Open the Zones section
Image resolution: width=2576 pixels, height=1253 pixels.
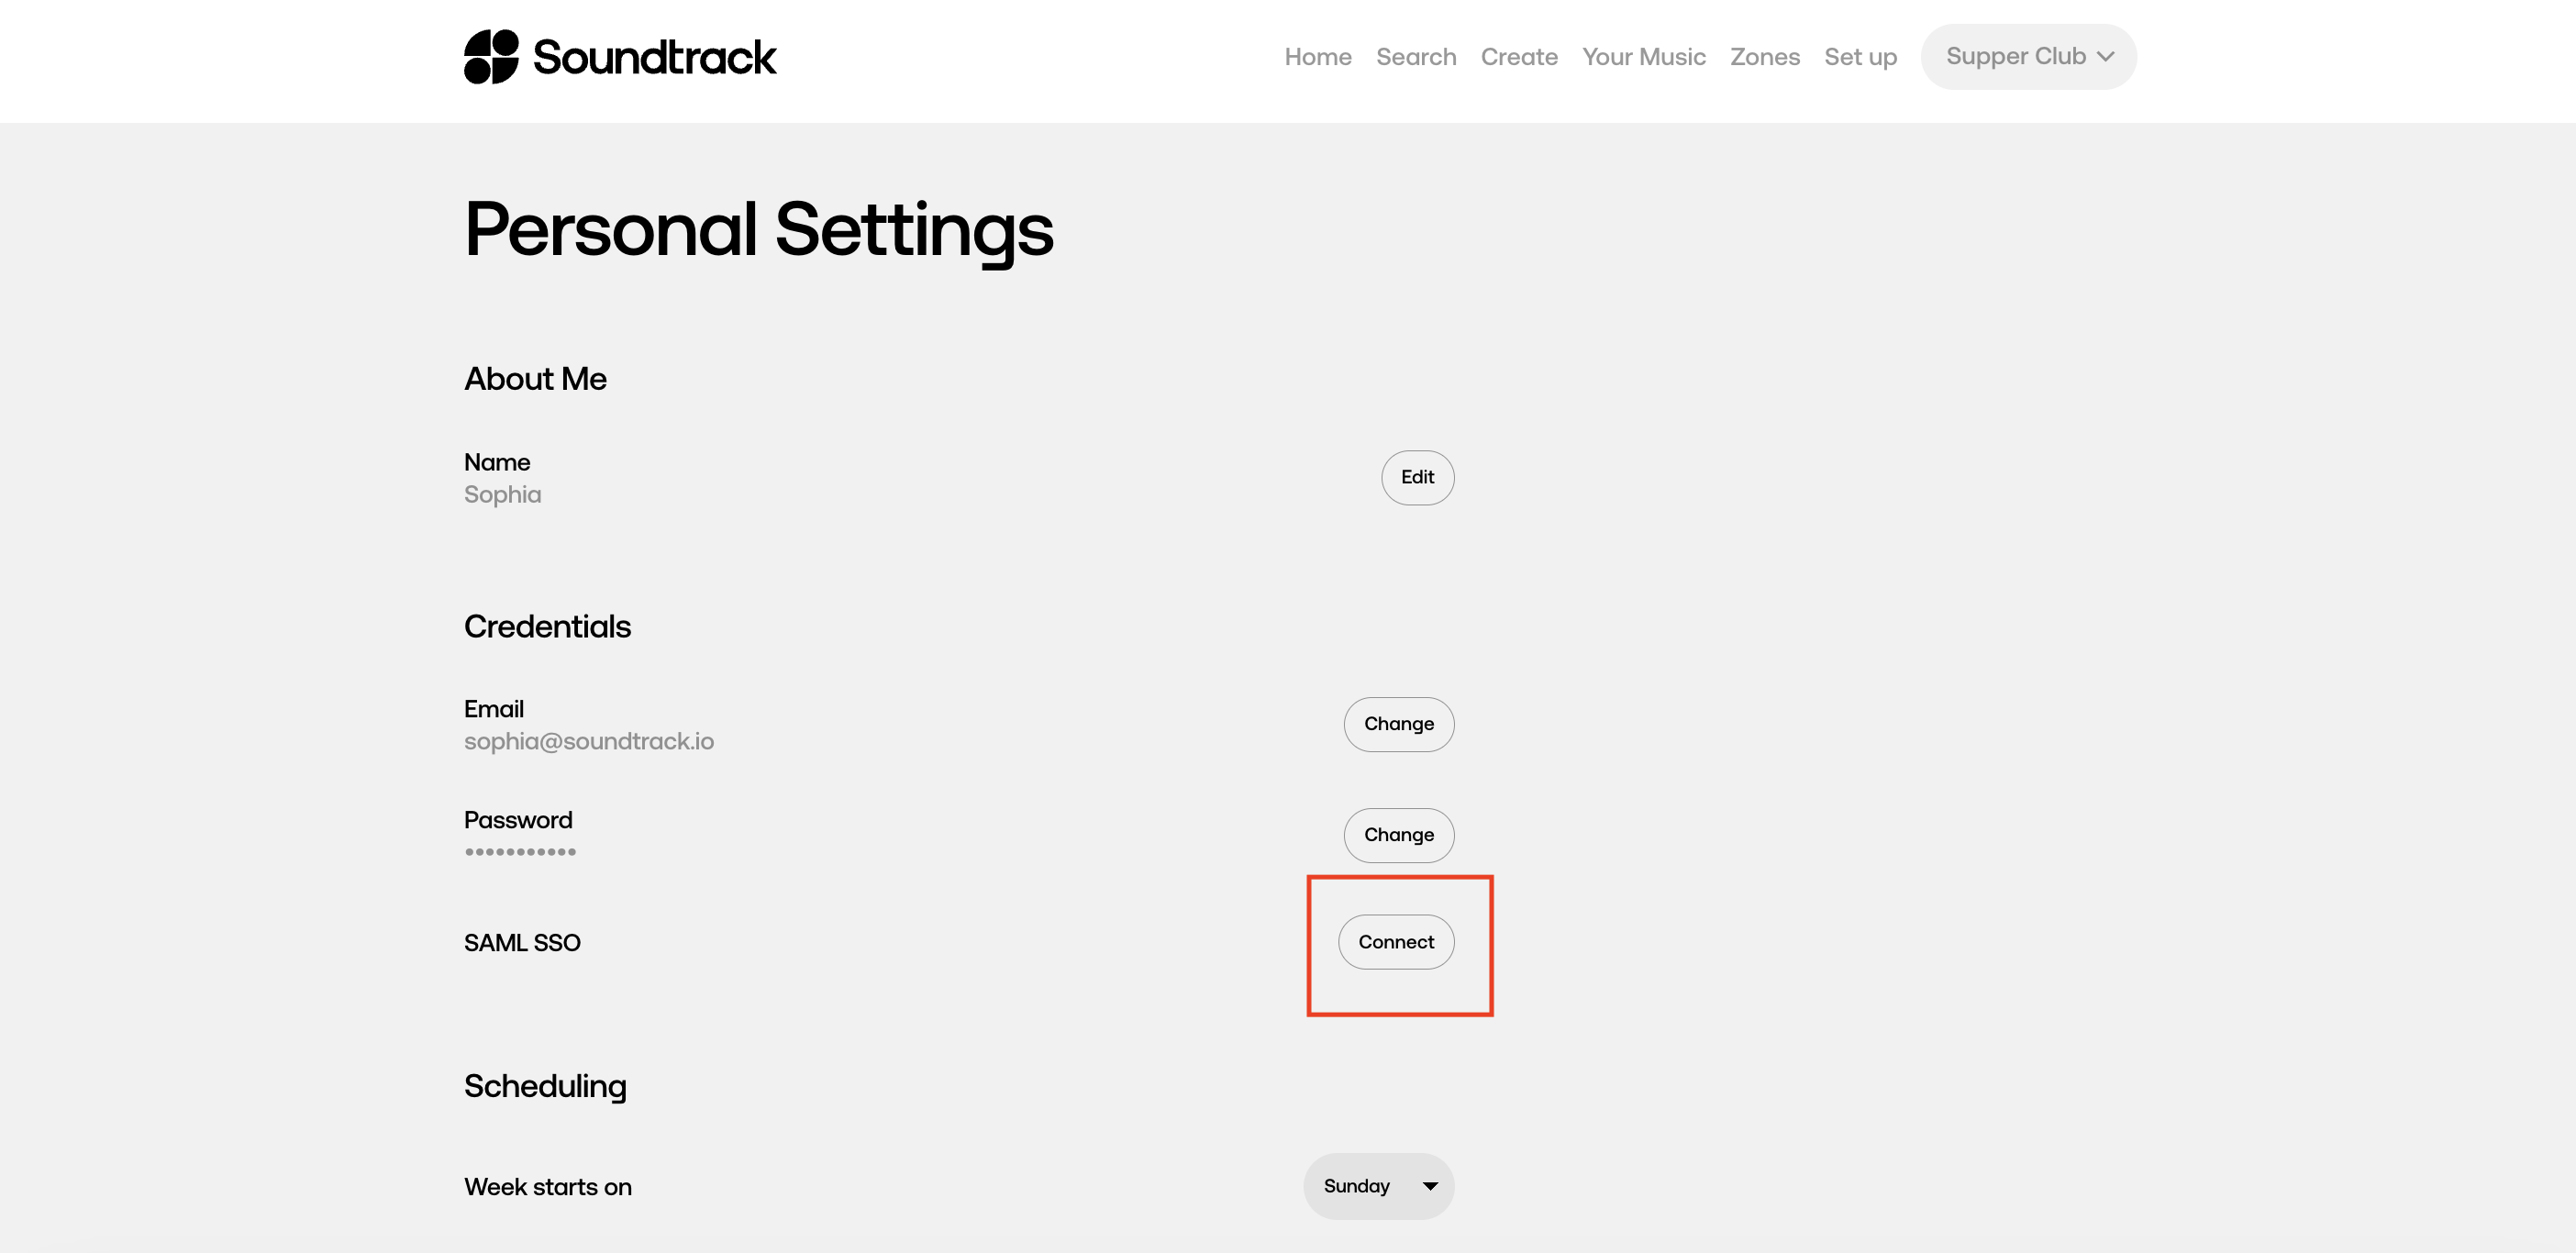1764,57
